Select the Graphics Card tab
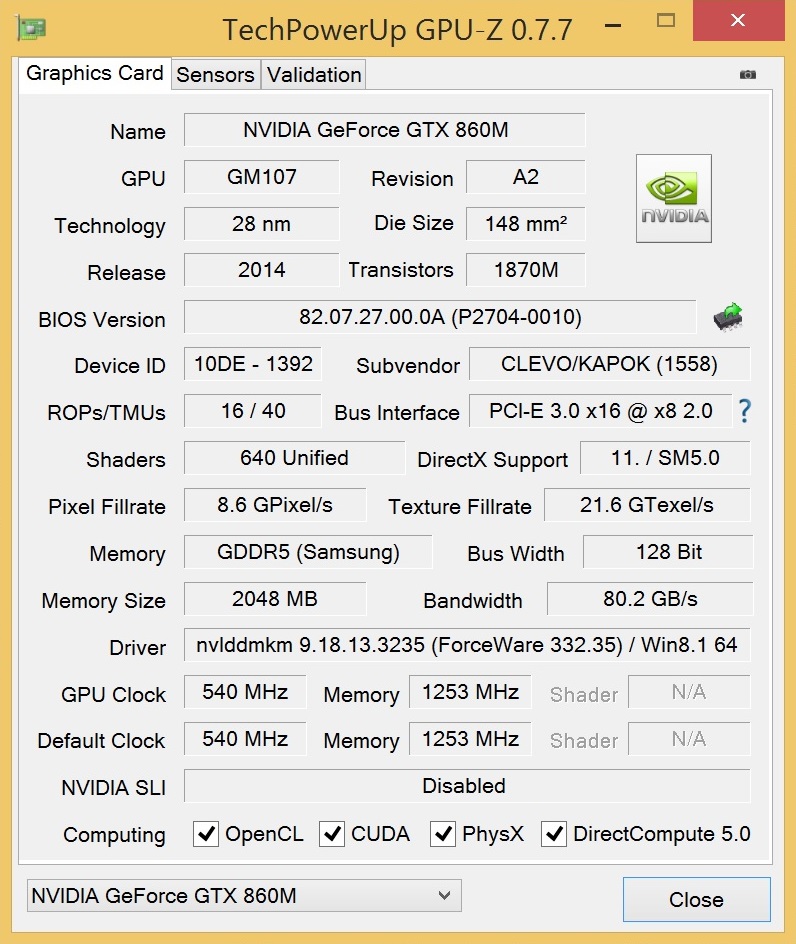Image resolution: width=796 pixels, height=944 pixels. click(95, 73)
